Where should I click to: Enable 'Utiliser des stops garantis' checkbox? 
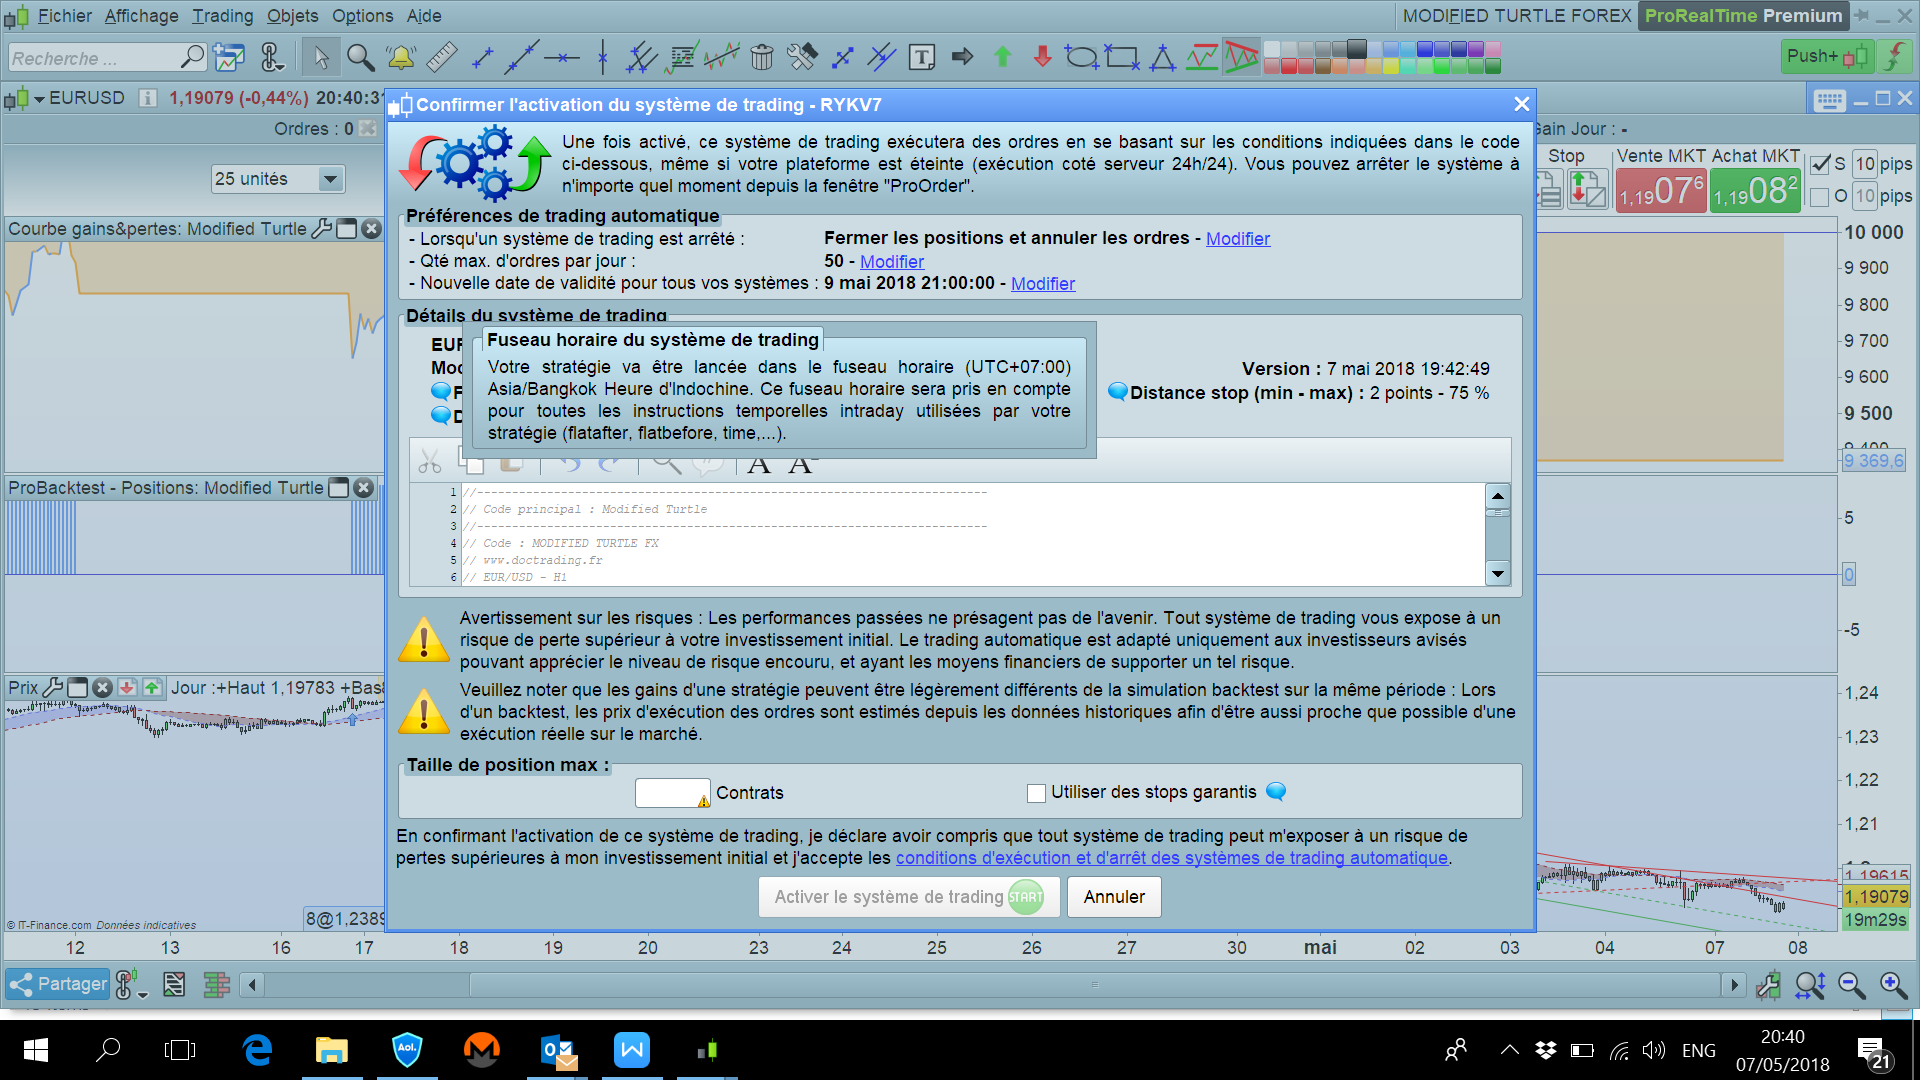1036,793
